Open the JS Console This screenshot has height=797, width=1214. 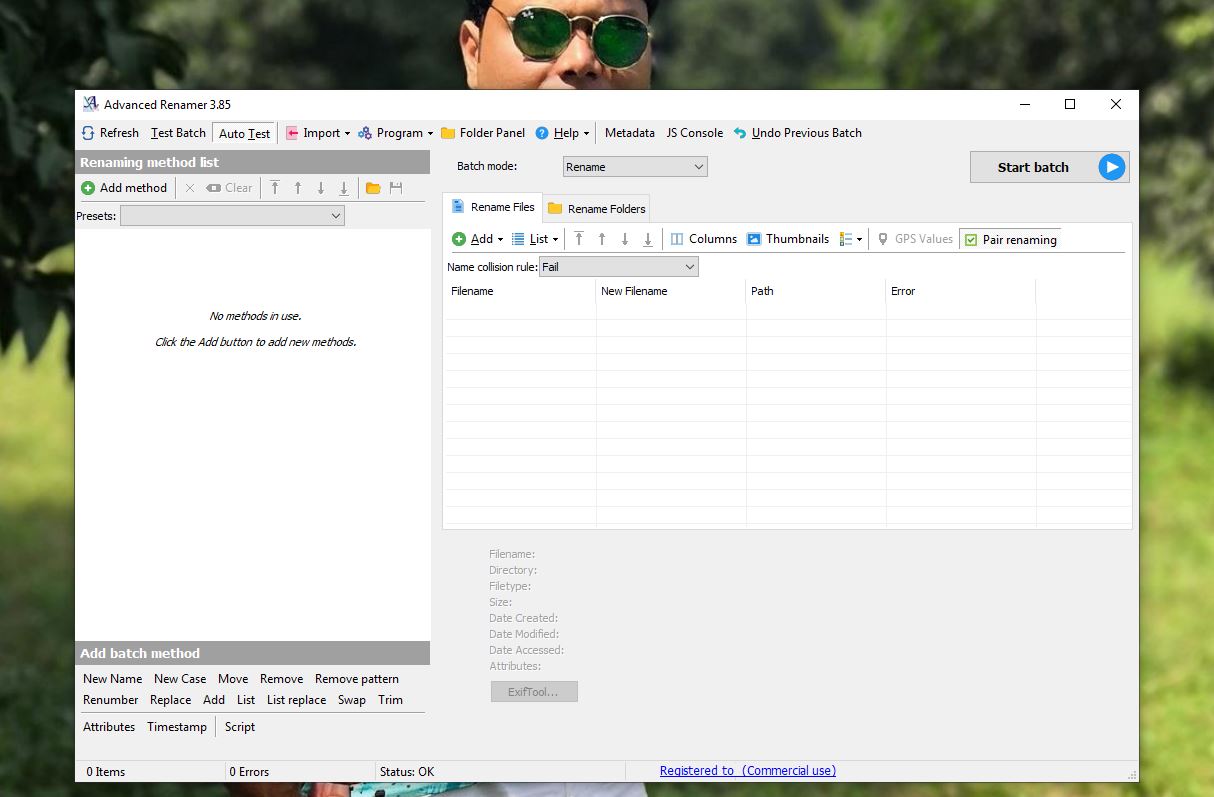(x=695, y=133)
